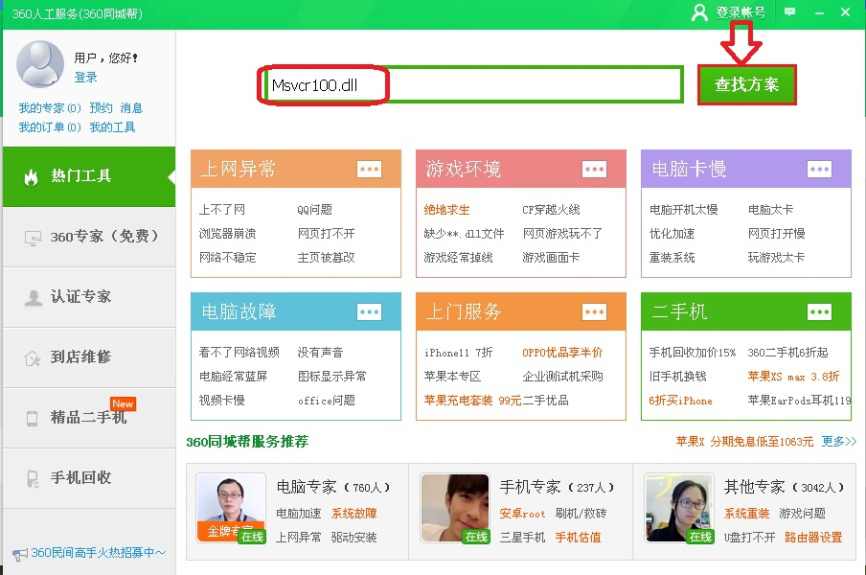Switch to 认证专家 sidebar tab
866x575 pixels.
pos(89,297)
